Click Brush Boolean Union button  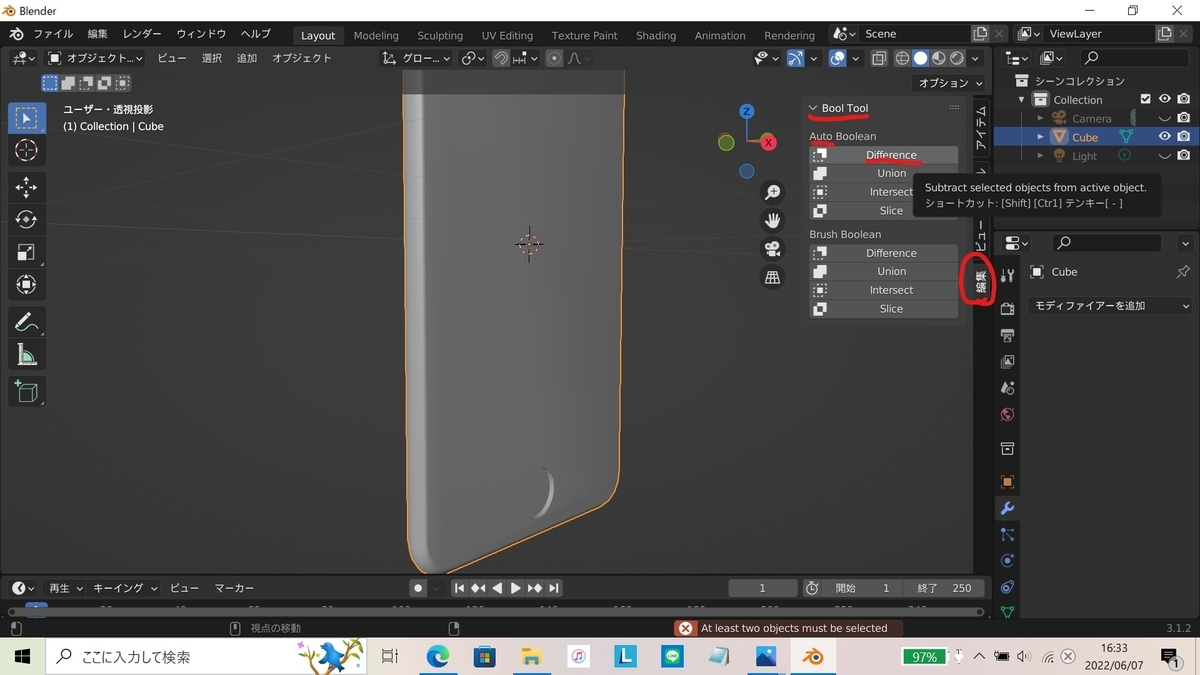[x=890, y=271]
